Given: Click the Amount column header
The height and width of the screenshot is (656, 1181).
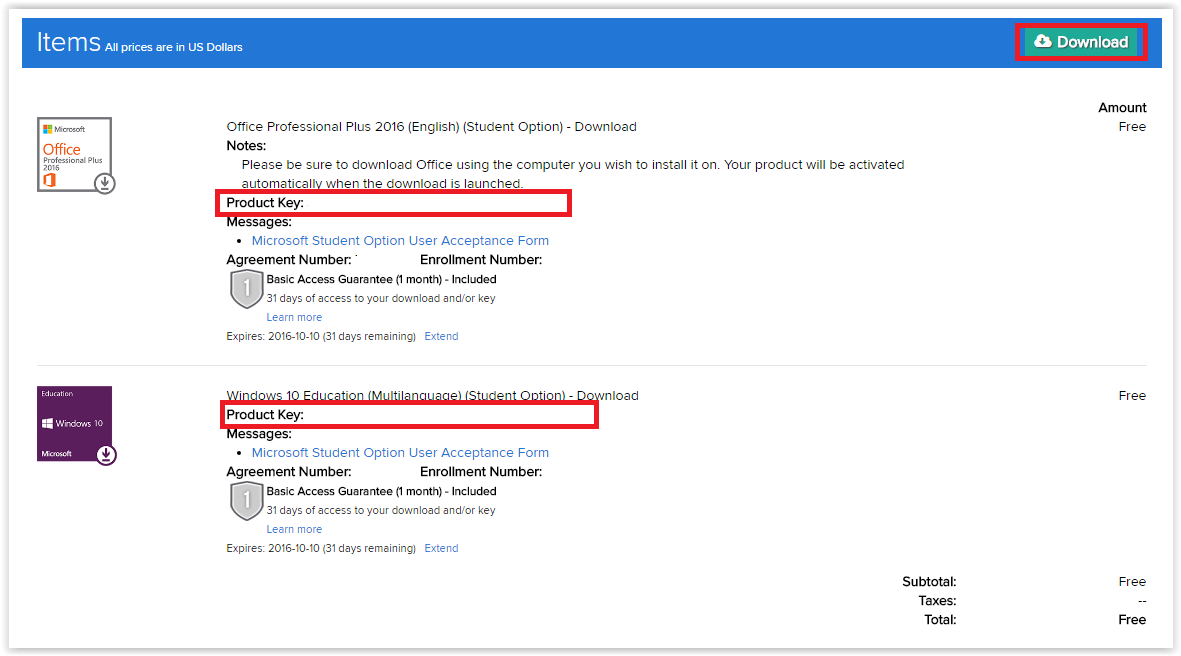Looking at the screenshot, I should [x=1121, y=108].
